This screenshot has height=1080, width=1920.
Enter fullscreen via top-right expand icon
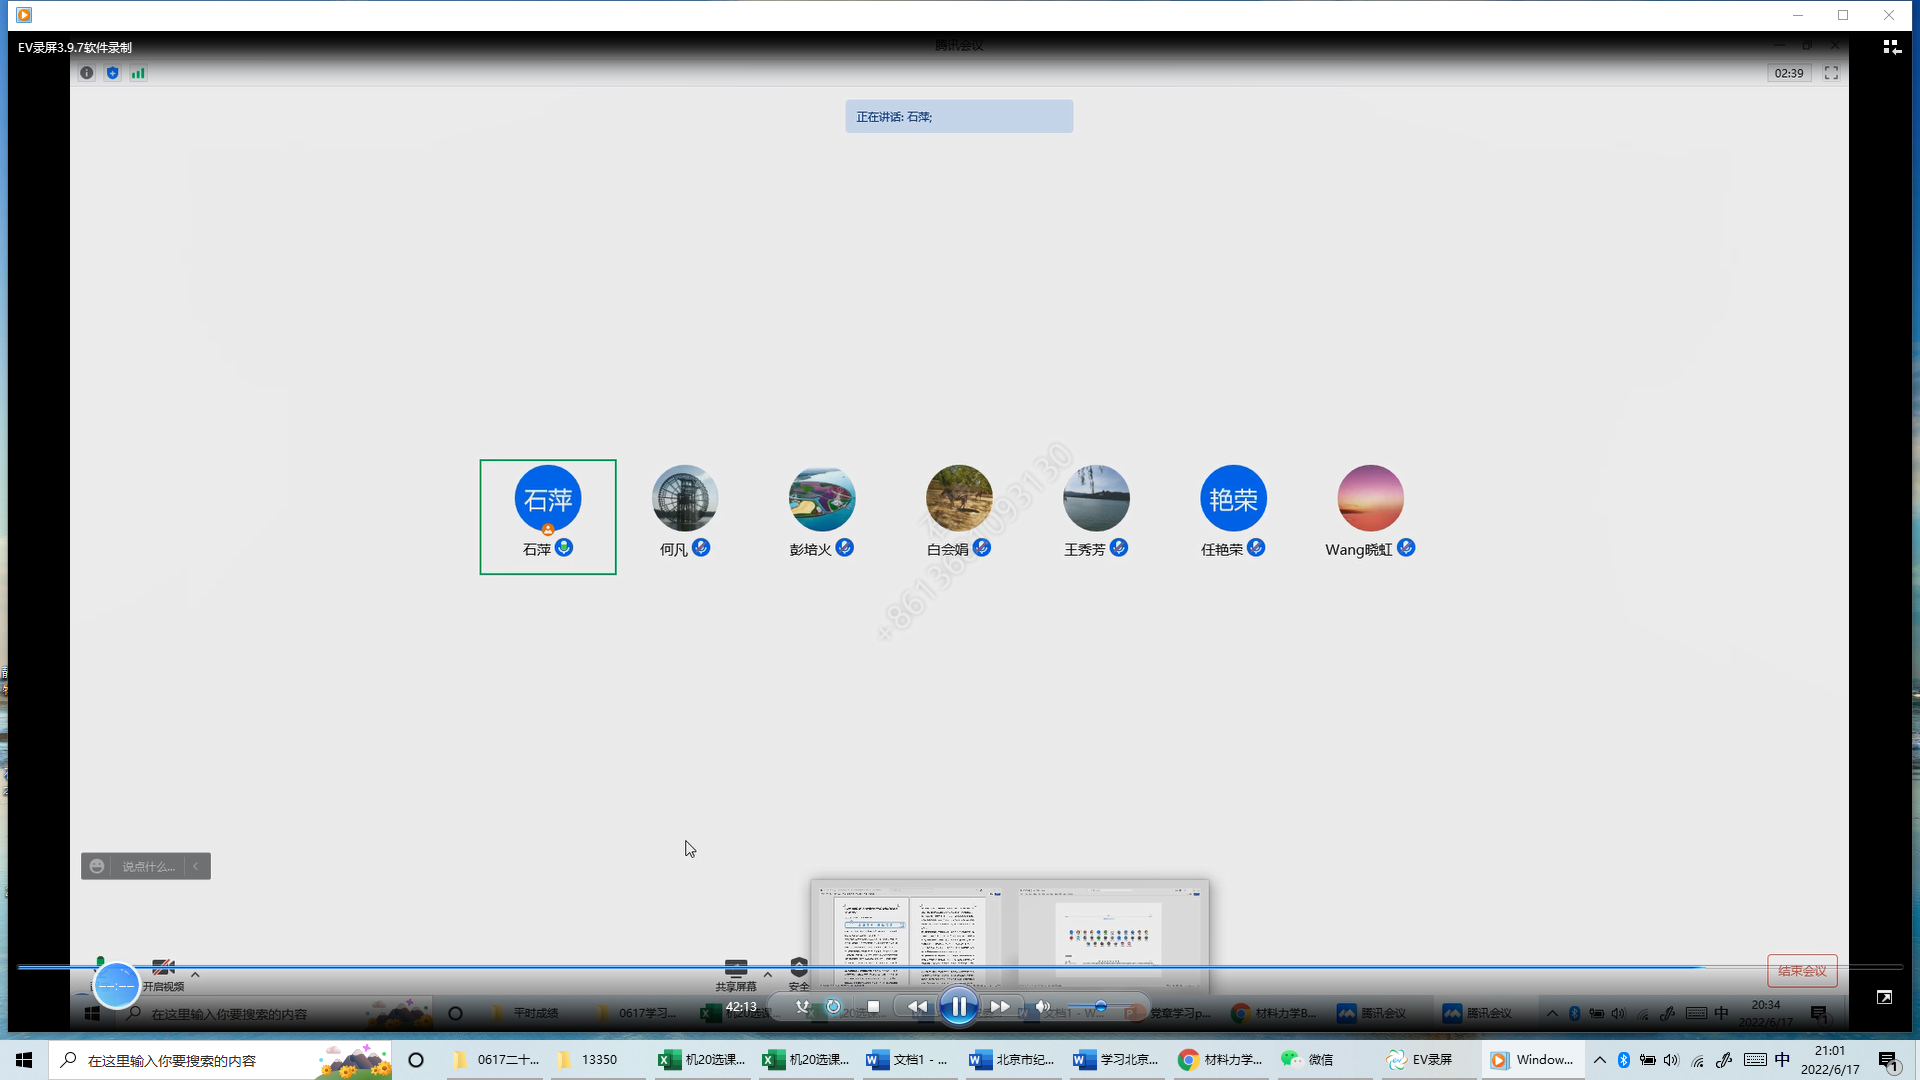tap(1831, 73)
